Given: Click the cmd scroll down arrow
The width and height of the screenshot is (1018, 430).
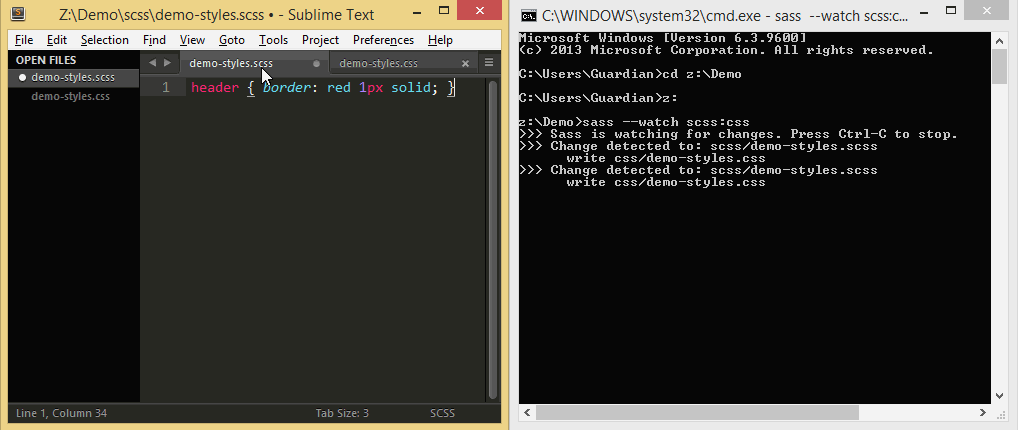Looking at the screenshot, I should [1000, 396].
